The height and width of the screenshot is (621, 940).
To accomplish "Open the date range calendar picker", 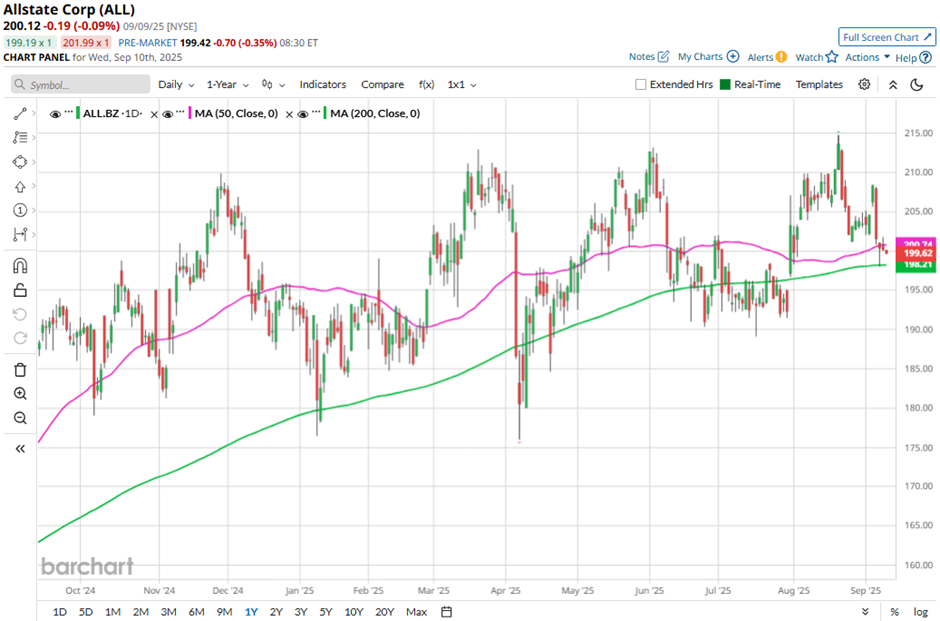I will coord(446,611).
